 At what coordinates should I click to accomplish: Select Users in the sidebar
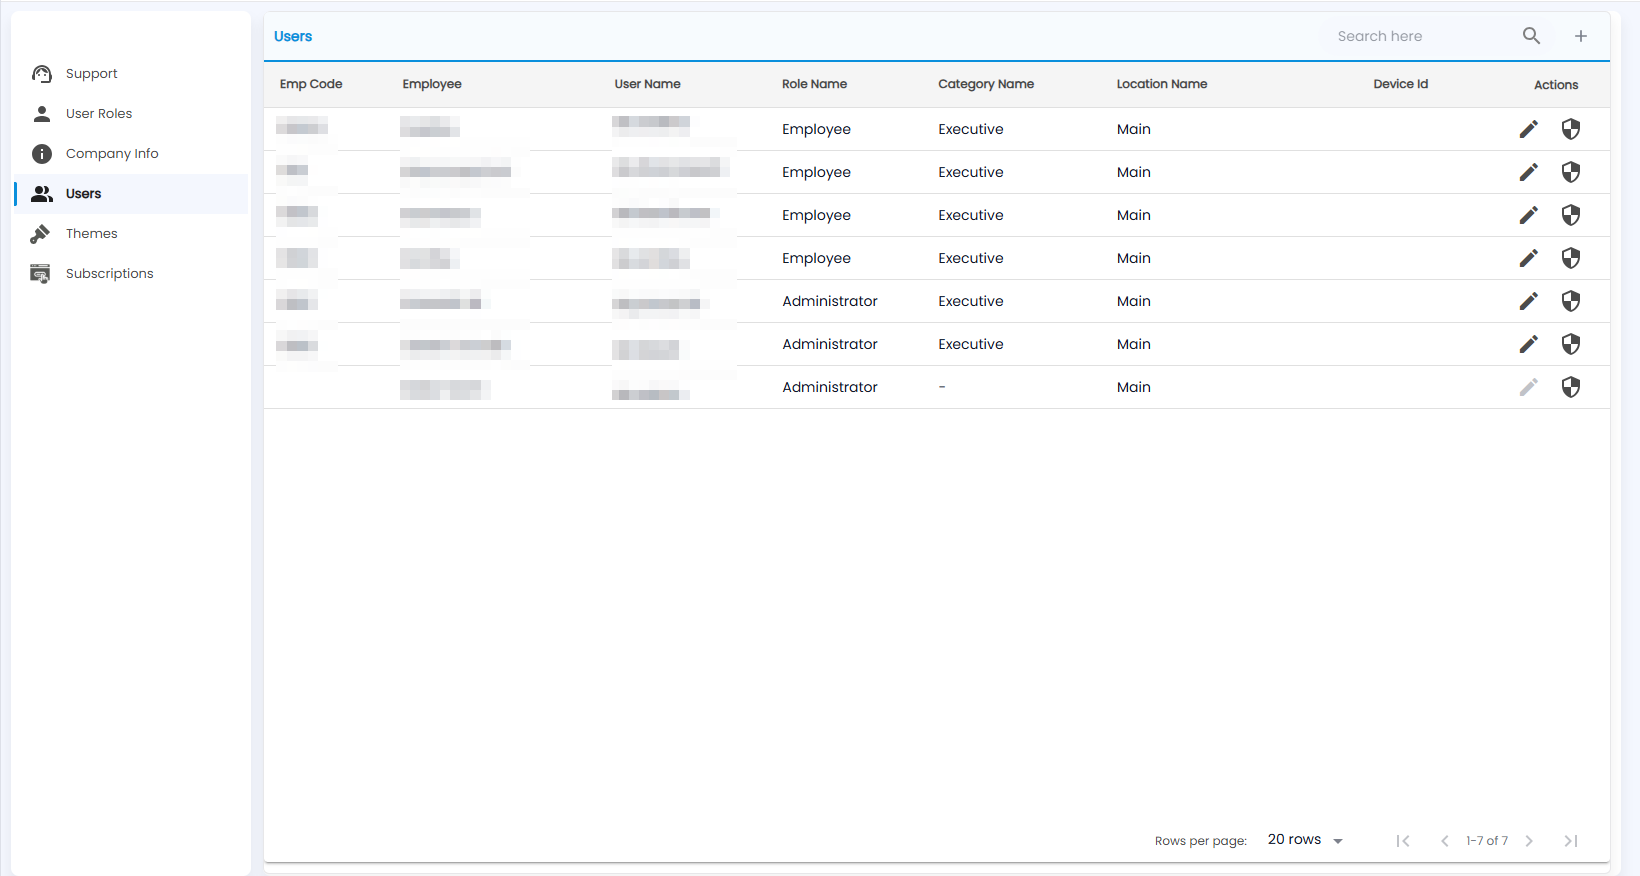(131, 194)
